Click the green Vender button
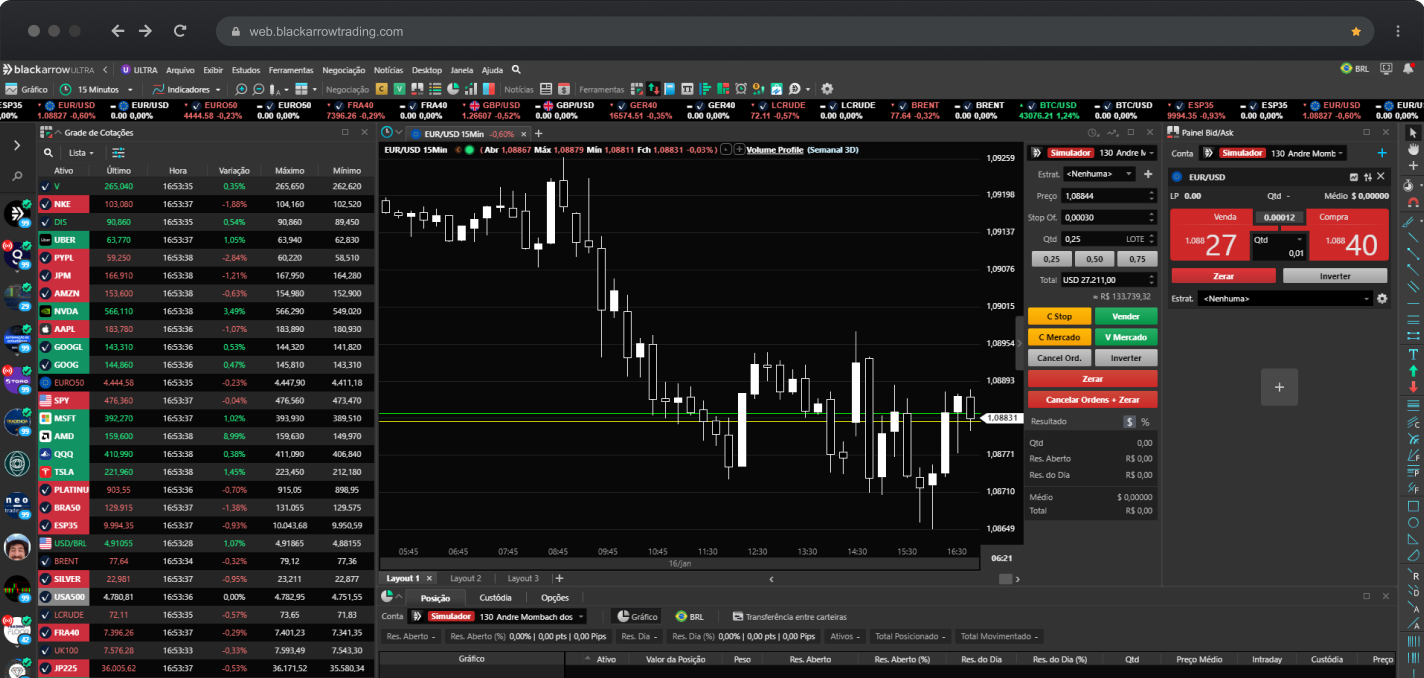 tap(1125, 316)
